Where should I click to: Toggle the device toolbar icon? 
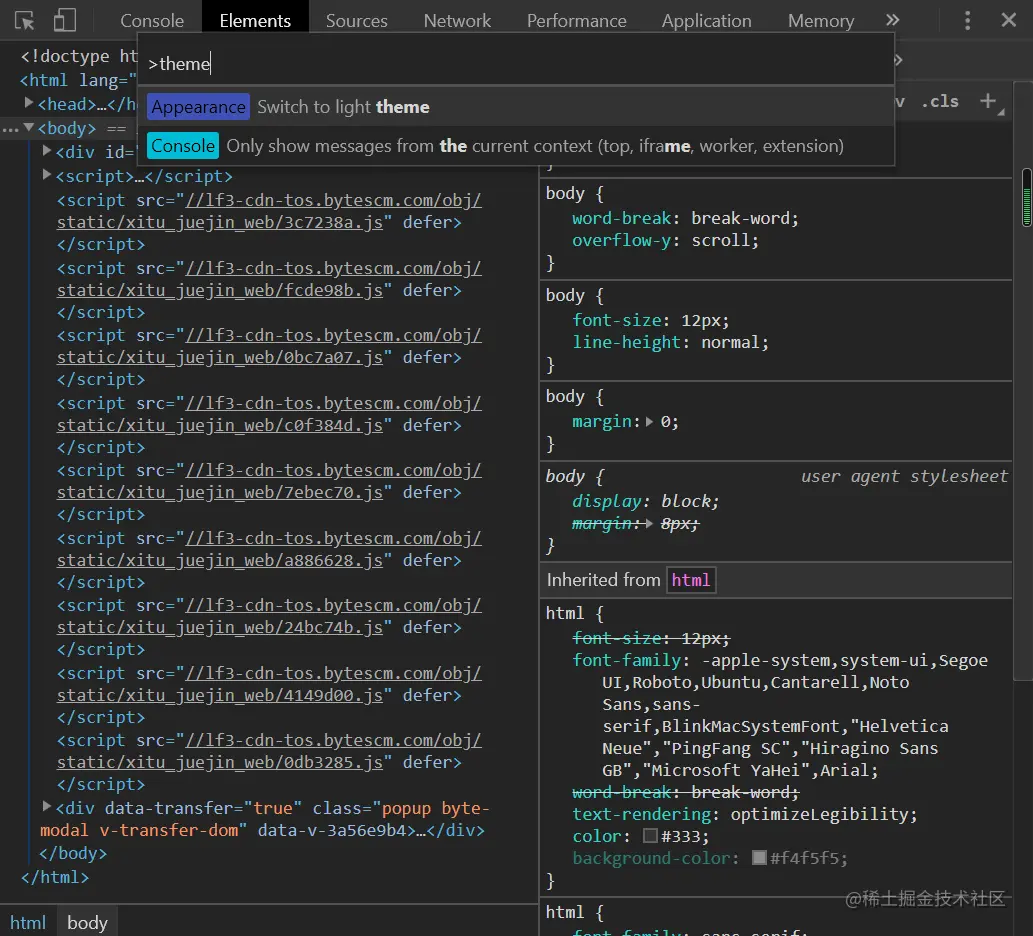point(65,20)
